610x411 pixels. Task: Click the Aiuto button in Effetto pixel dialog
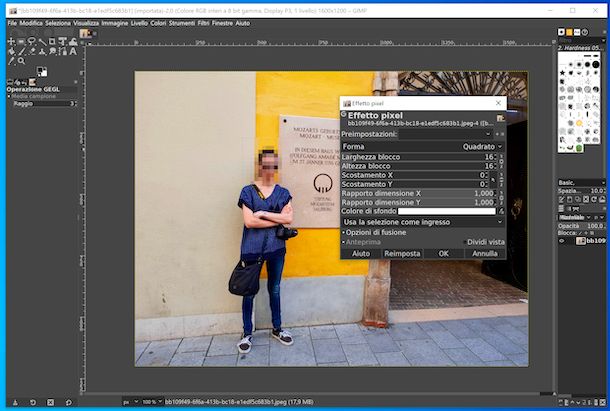click(361, 254)
